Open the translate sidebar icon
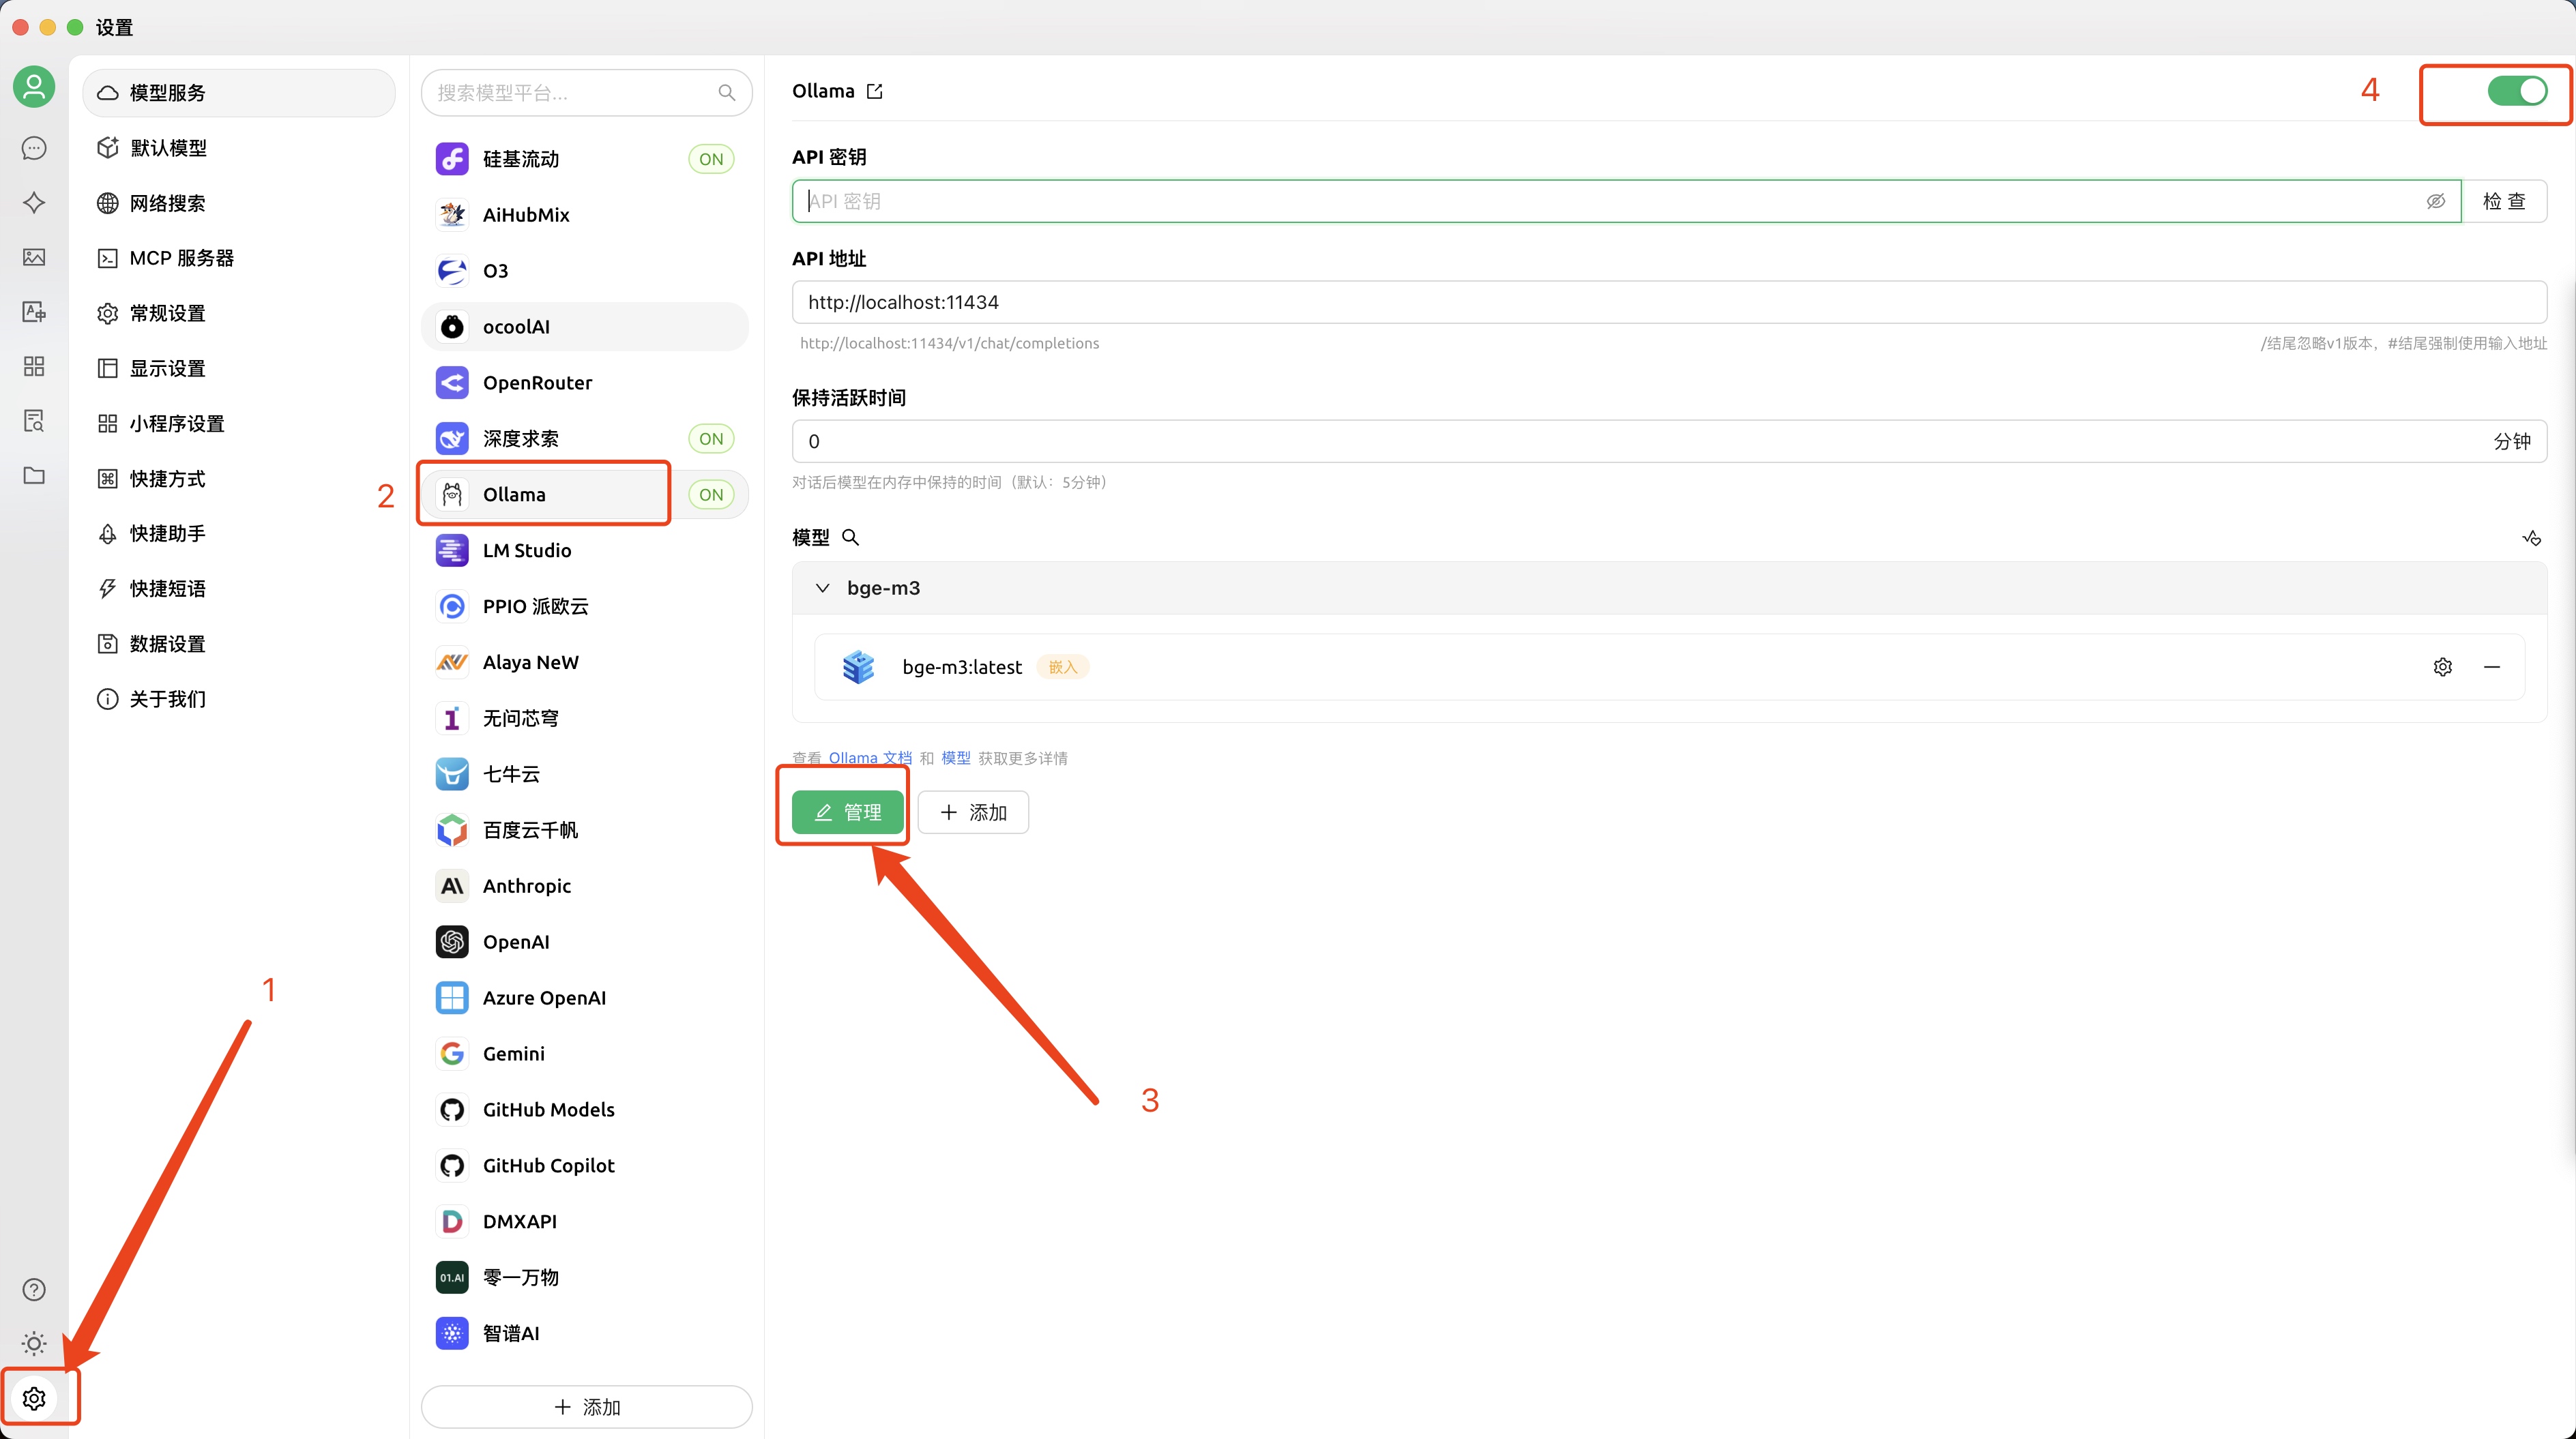 [x=34, y=312]
